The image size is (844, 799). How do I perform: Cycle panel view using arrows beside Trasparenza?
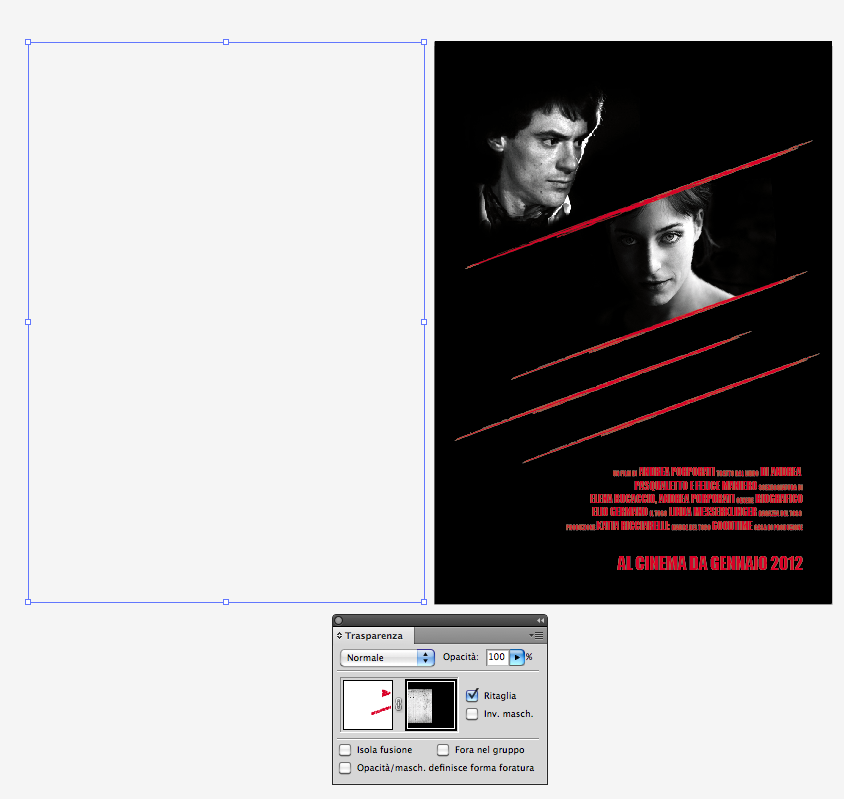339,636
